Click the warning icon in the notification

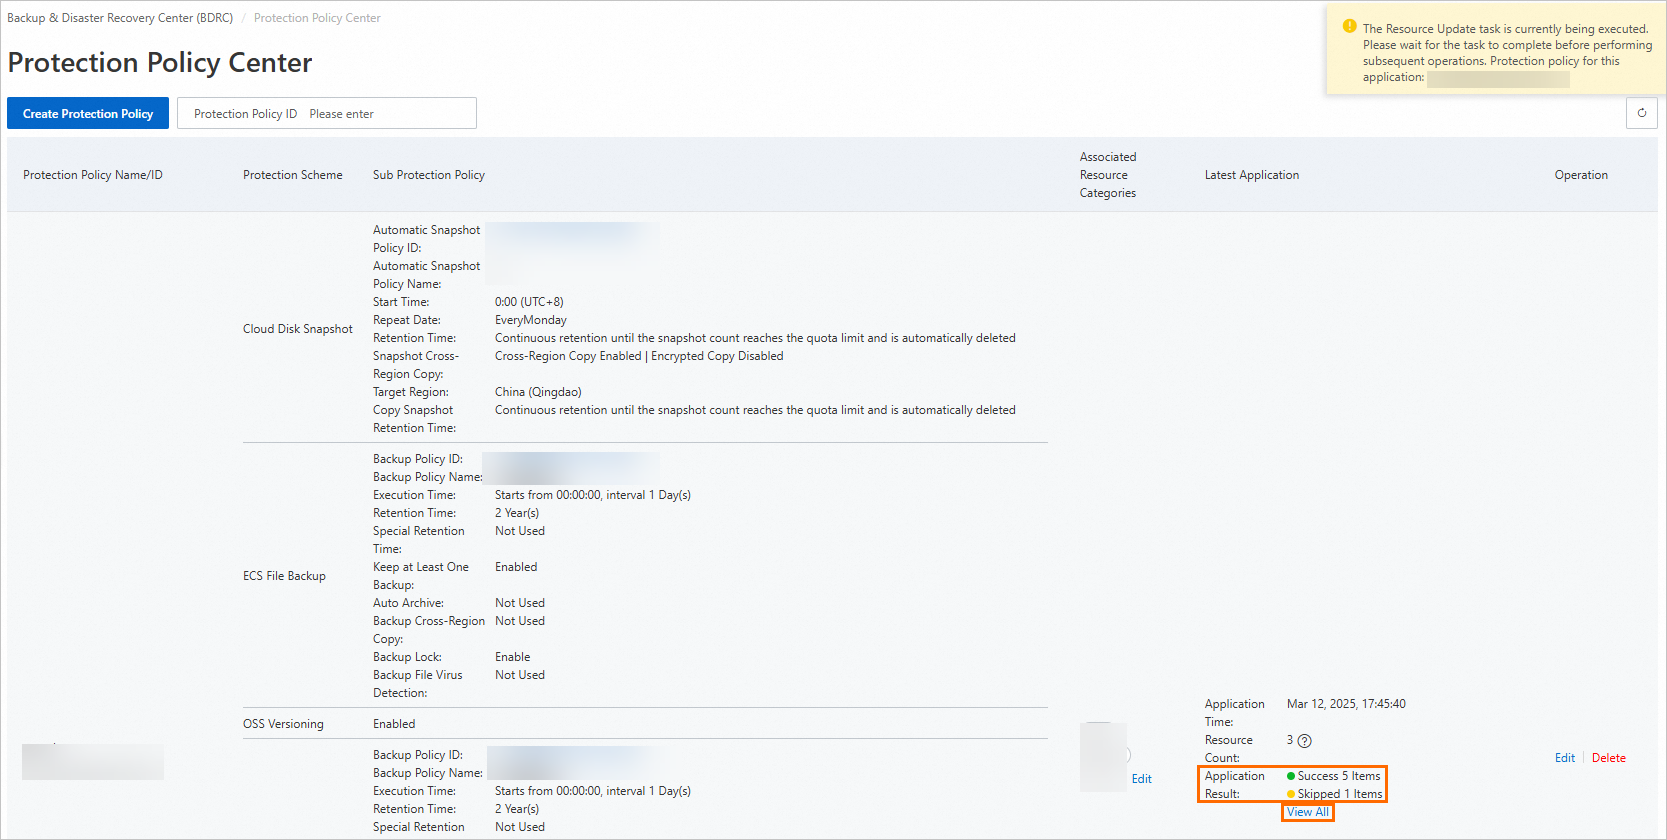coord(1349,27)
